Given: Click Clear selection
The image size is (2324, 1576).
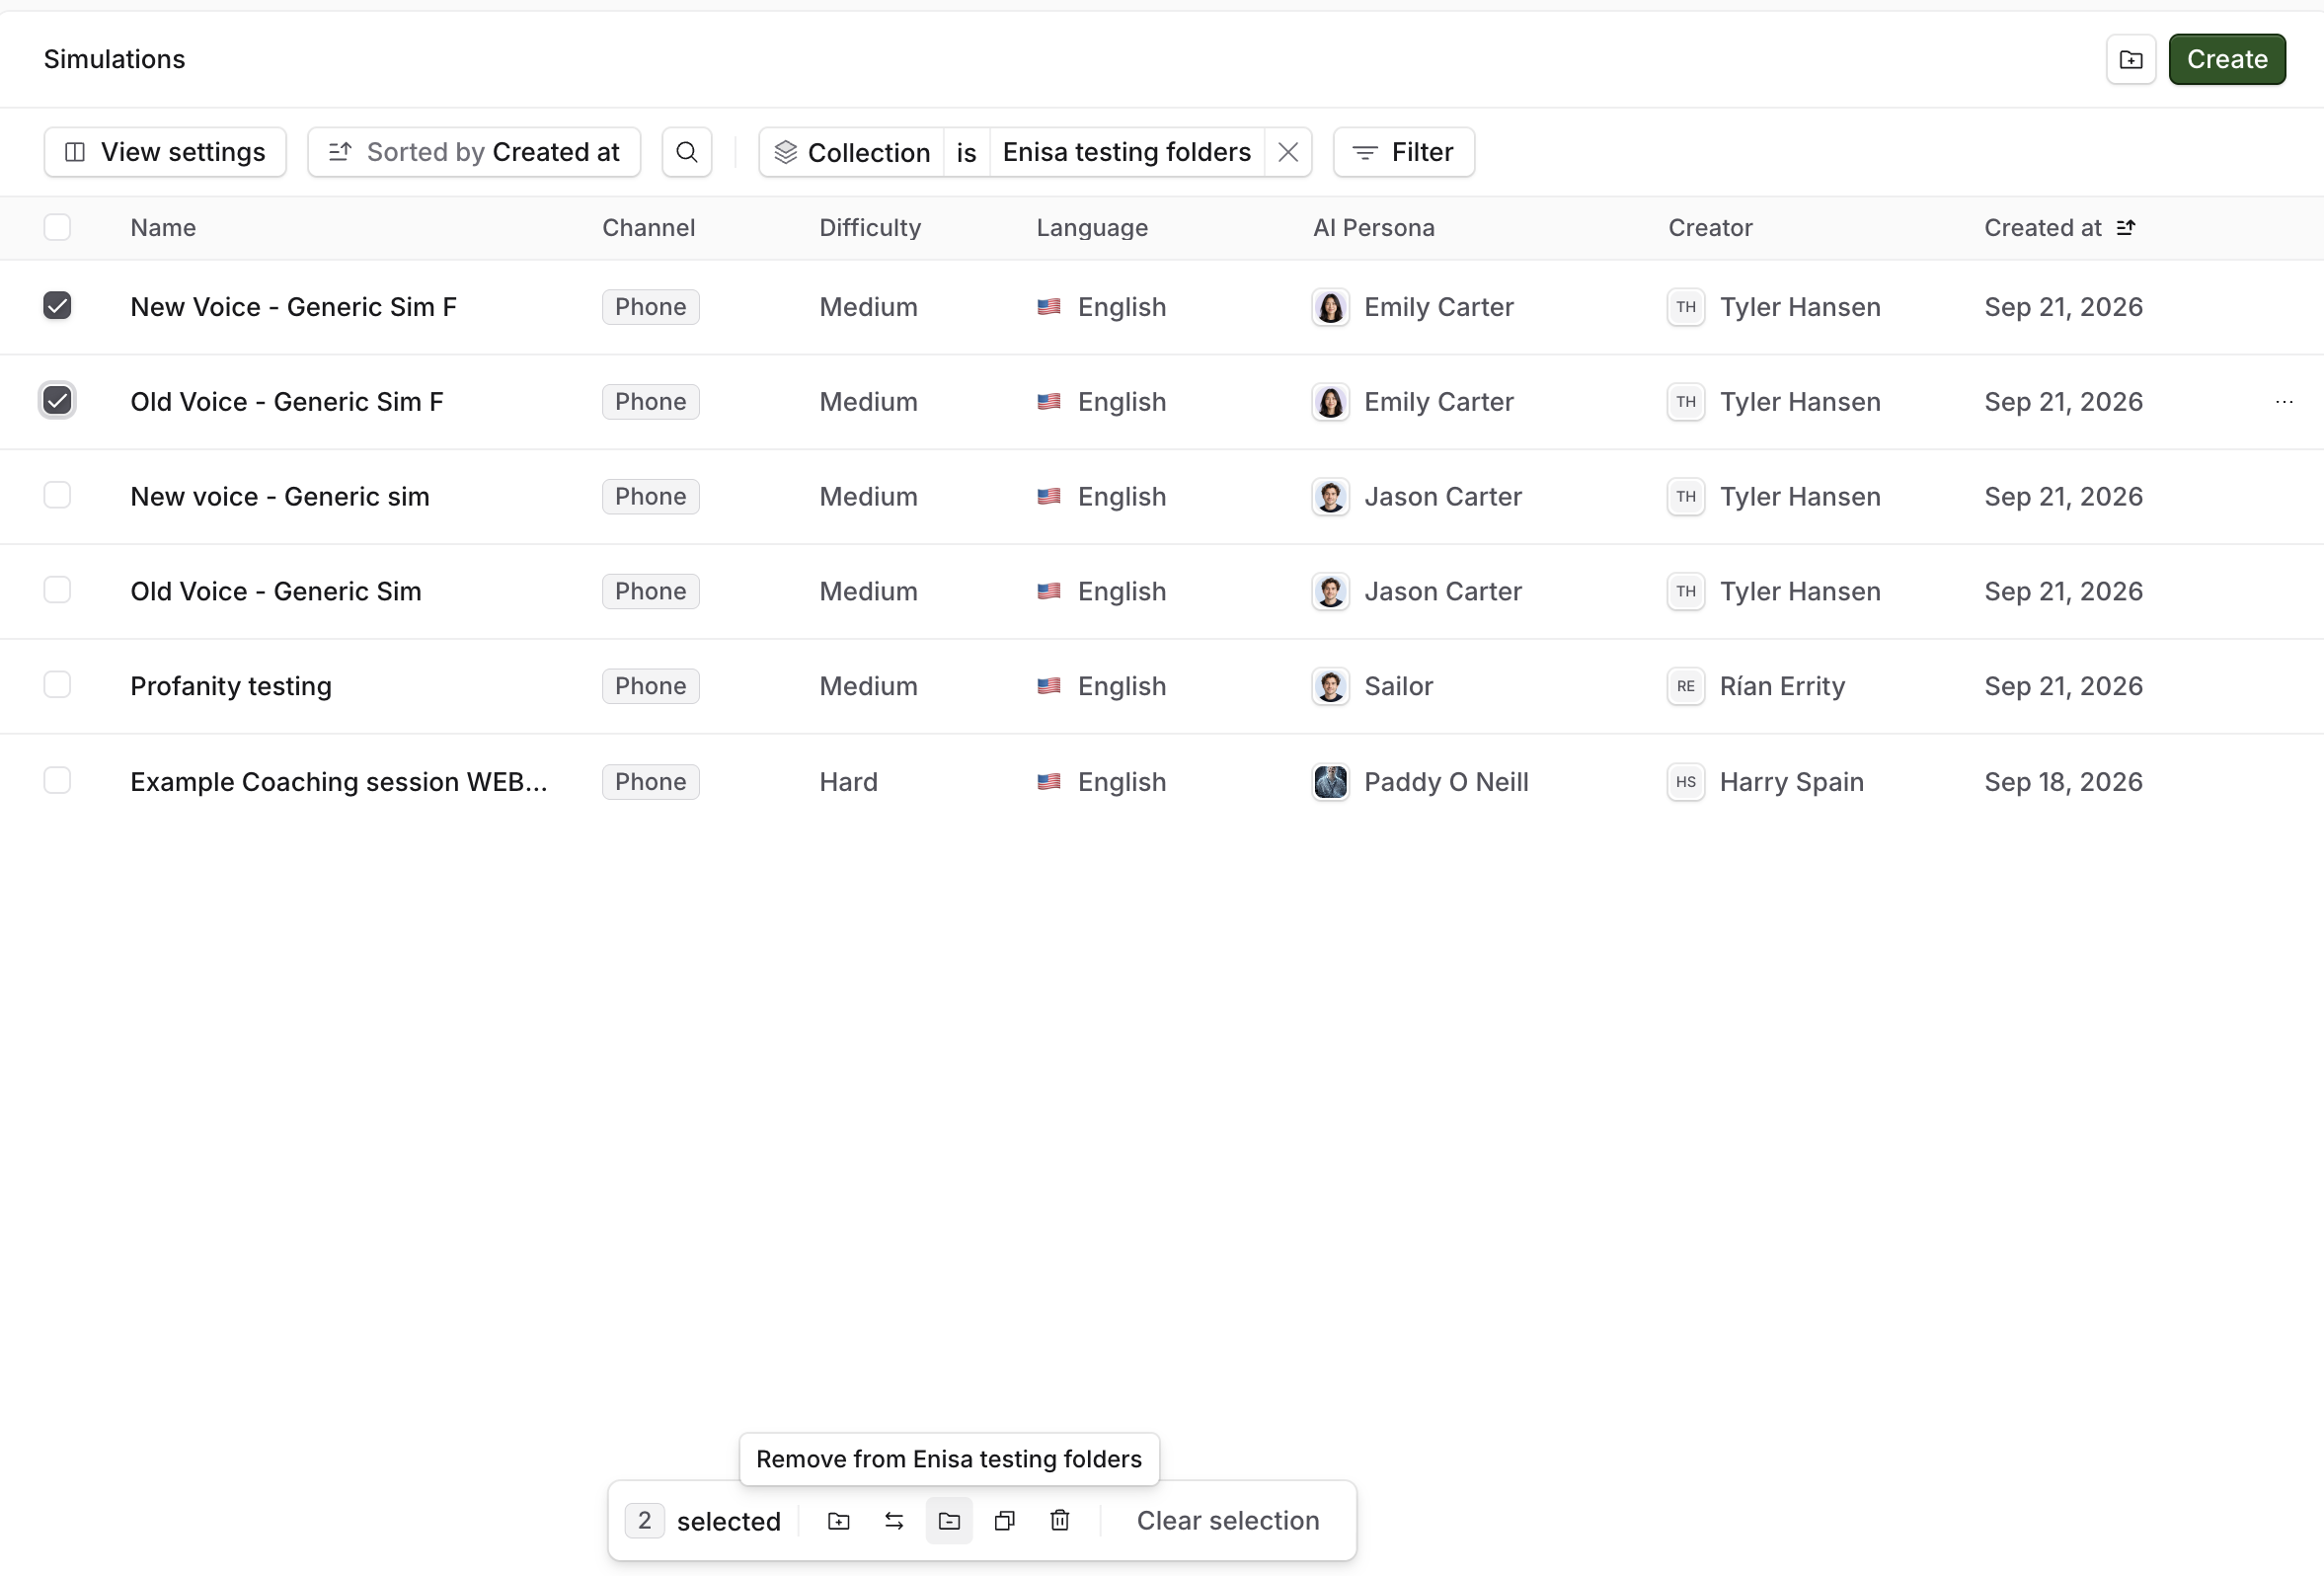Looking at the screenshot, I should 1228,1521.
